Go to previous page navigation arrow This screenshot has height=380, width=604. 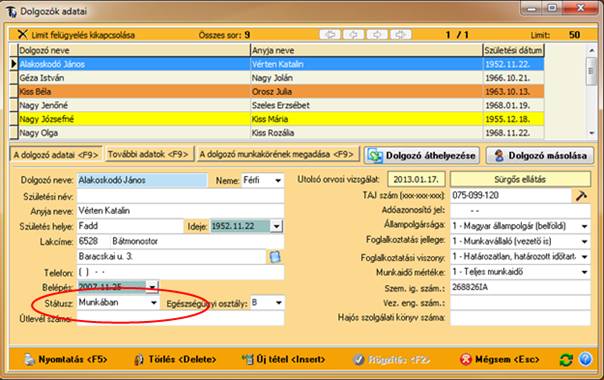[x=353, y=35]
